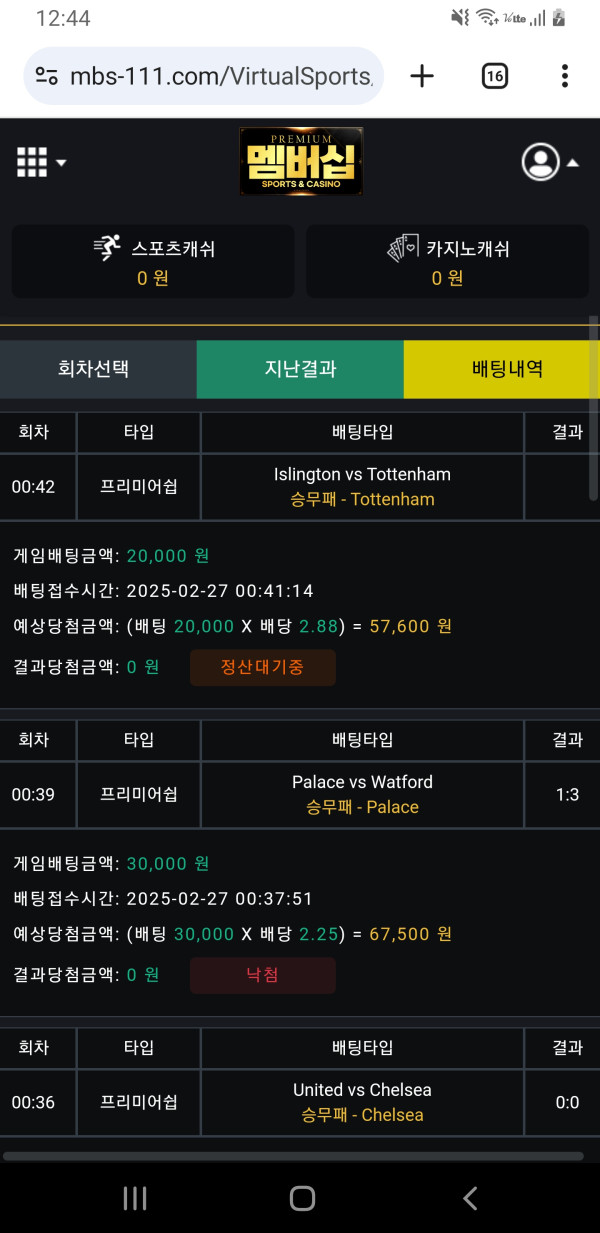Tap the 낙첨 result button
Image resolution: width=600 pixels, height=1233 pixels.
[x=262, y=975]
